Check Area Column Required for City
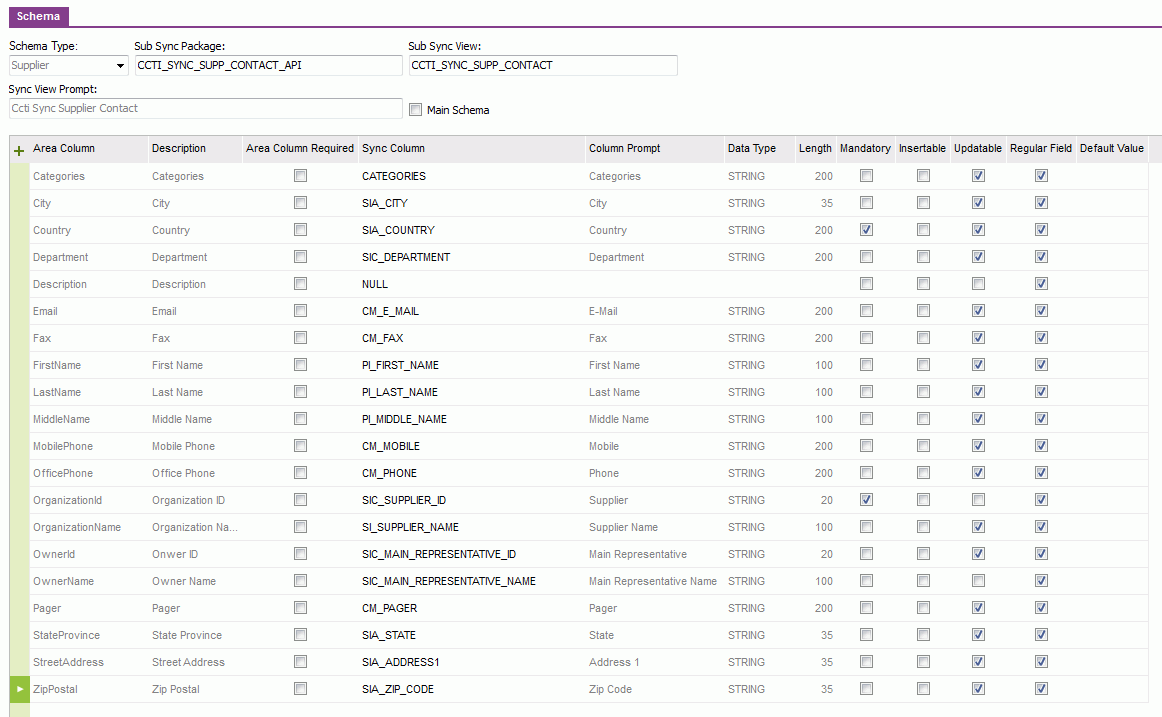1162x717 pixels. click(x=300, y=203)
